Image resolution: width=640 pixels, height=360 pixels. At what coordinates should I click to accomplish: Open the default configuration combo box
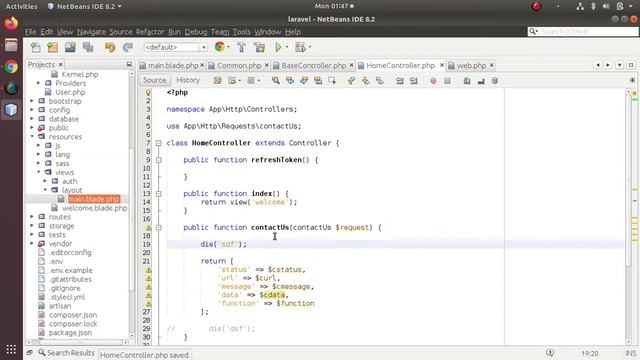(176, 47)
